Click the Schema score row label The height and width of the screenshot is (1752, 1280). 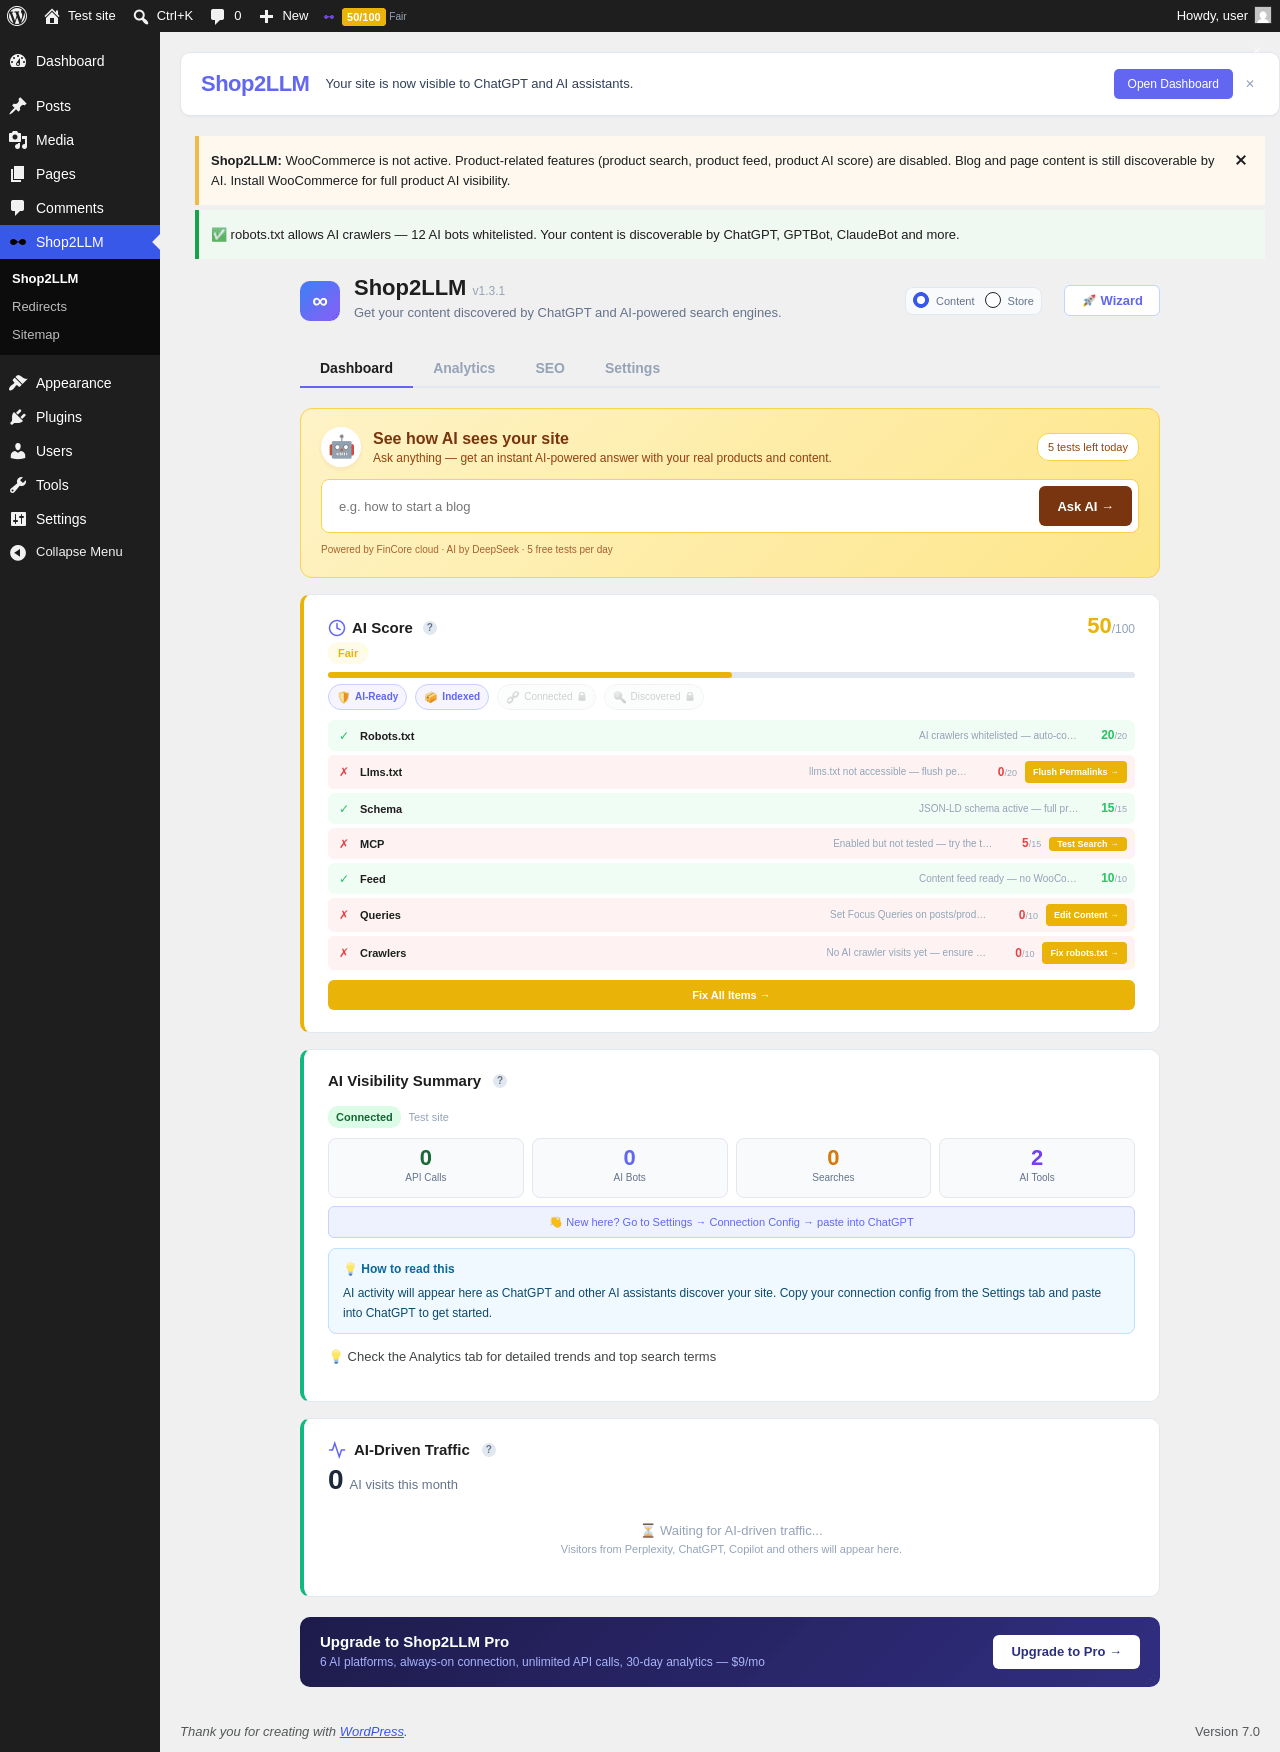(381, 809)
